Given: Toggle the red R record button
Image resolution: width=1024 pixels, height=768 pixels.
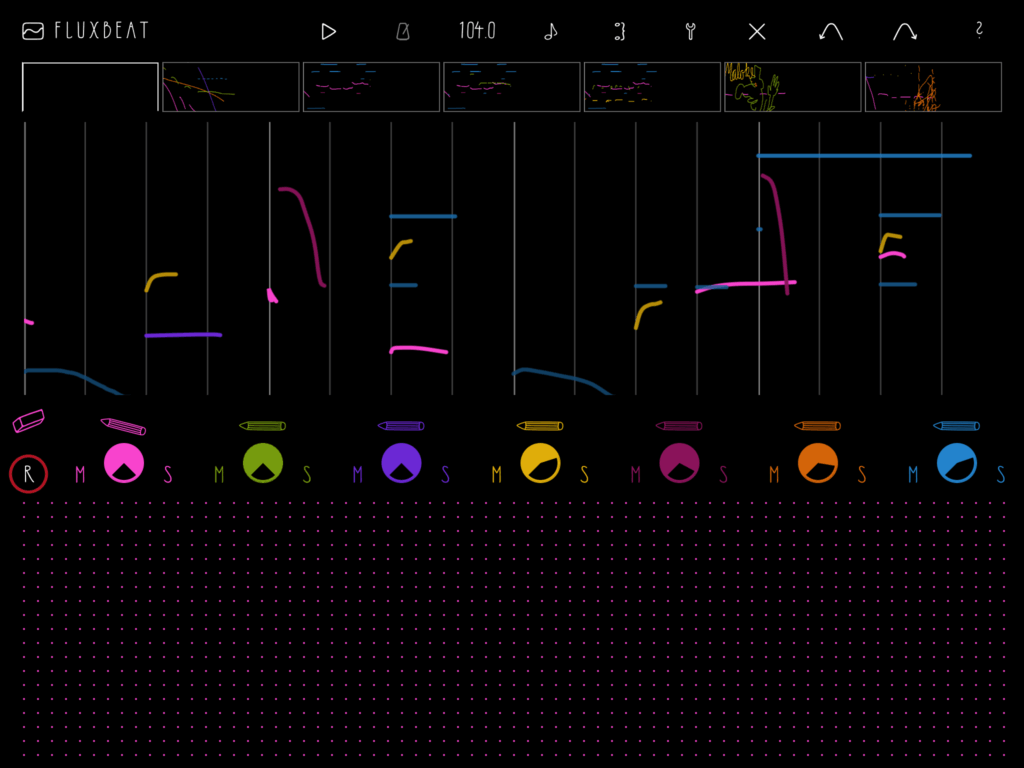Looking at the screenshot, I should tap(28, 475).
